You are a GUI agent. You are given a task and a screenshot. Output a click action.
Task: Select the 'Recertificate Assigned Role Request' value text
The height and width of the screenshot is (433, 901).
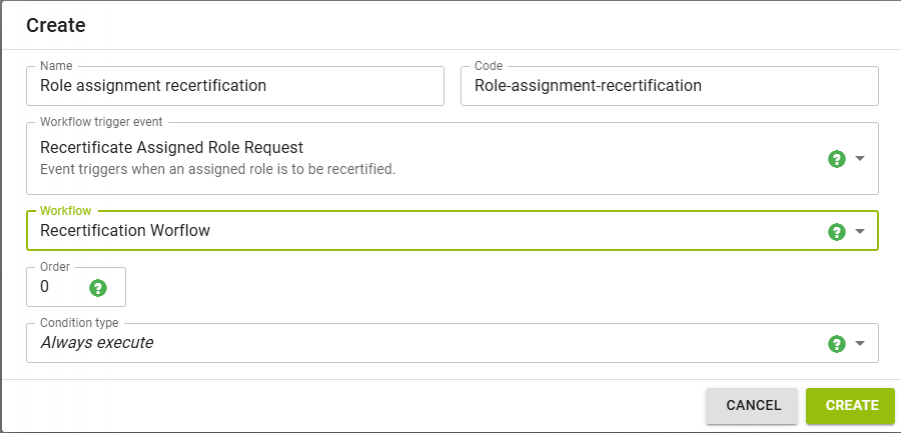tap(171, 148)
